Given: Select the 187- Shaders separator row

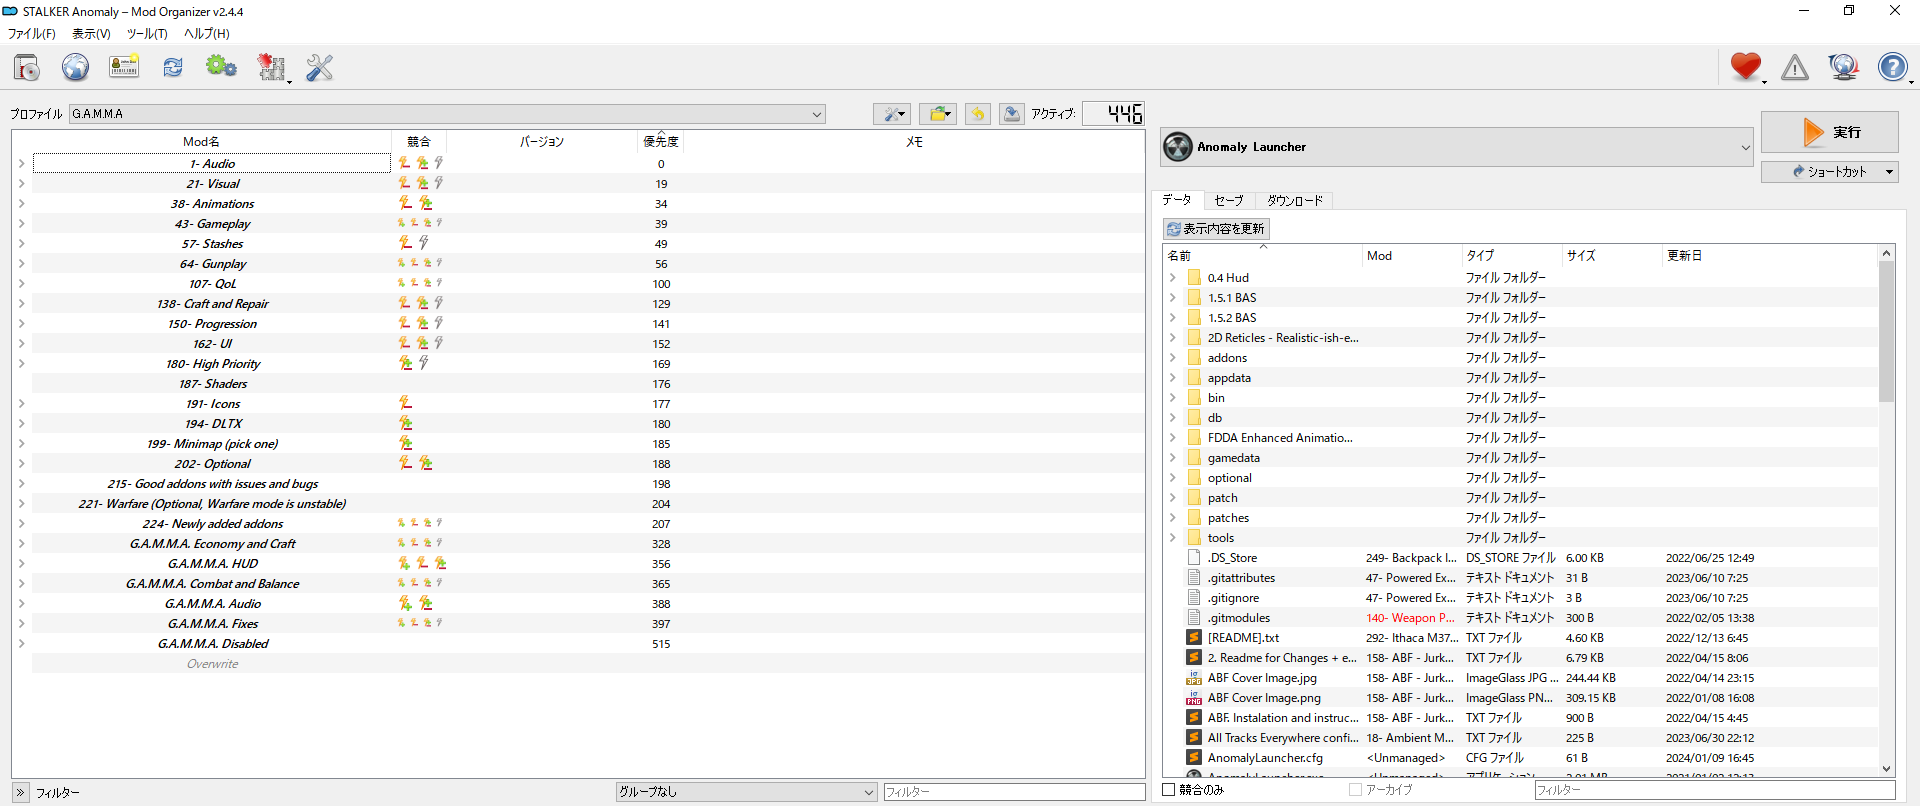Looking at the screenshot, I should [x=588, y=384].
